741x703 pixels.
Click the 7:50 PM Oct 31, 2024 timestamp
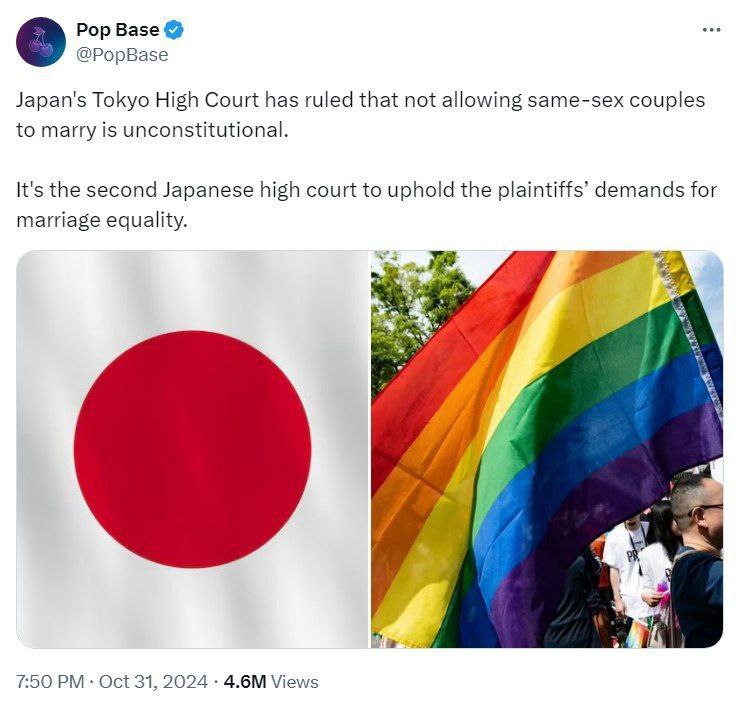[x=112, y=682]
